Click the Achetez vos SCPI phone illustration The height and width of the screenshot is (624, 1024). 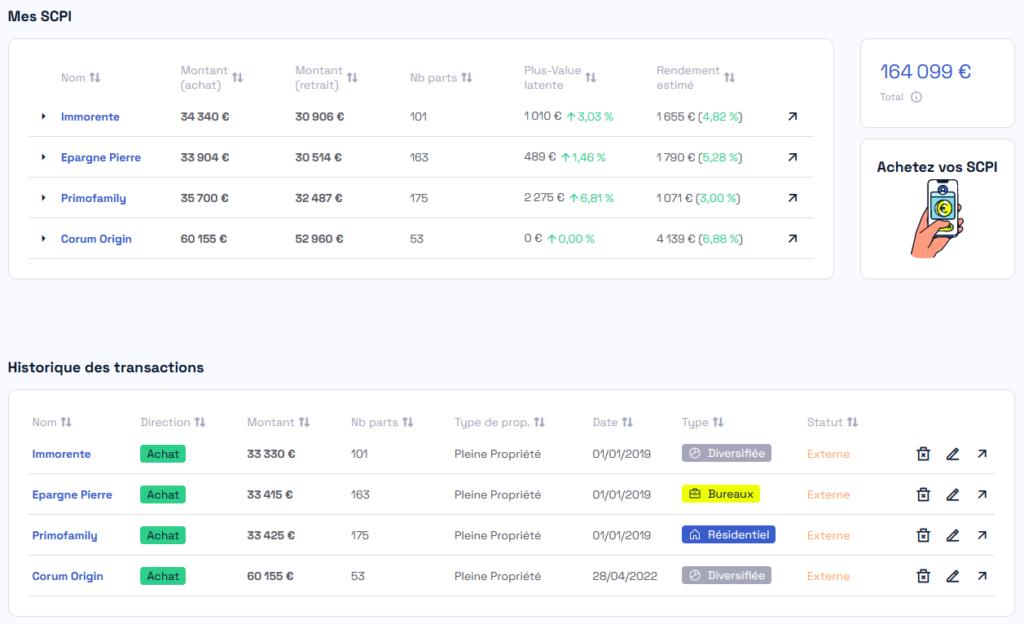coord(937,219)
